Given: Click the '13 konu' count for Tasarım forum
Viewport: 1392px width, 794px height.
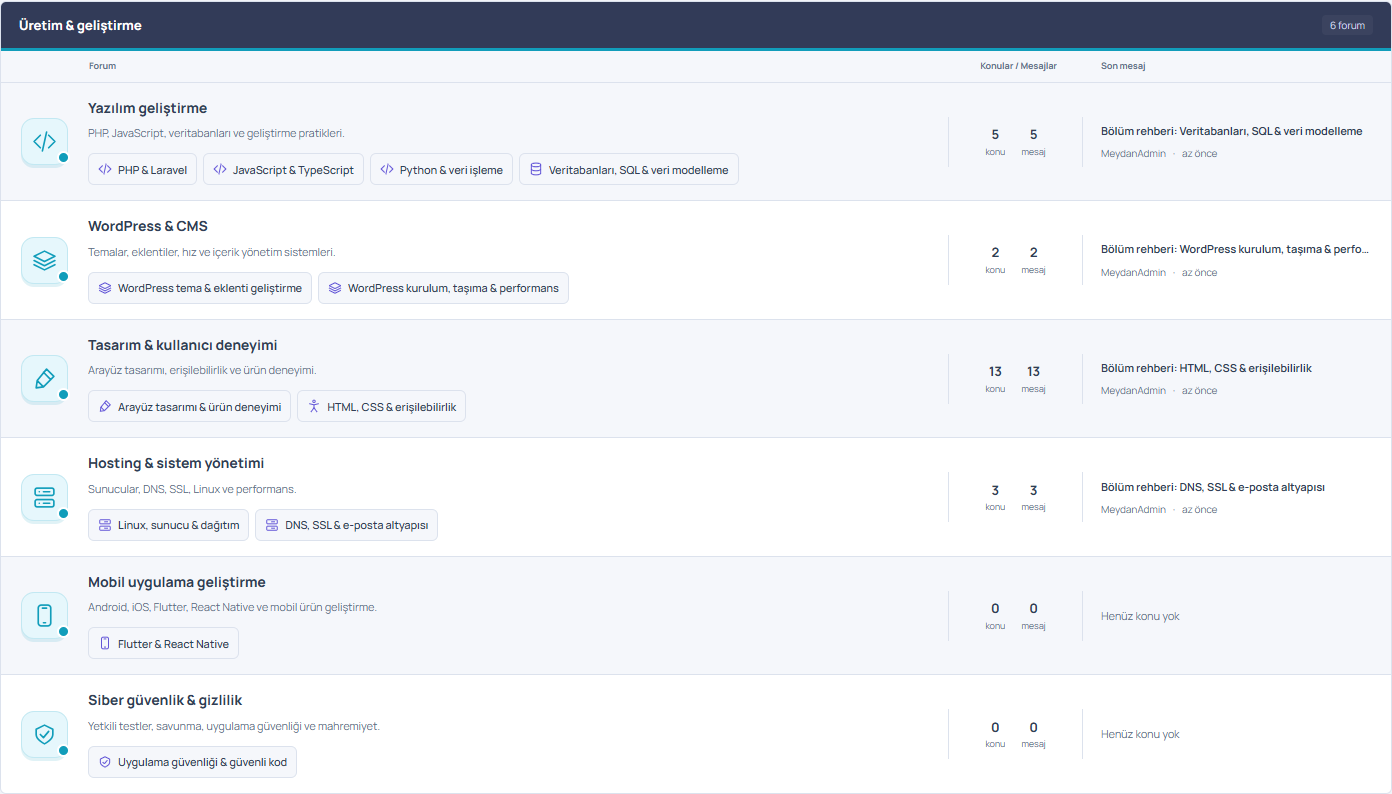Looking at the screenshot, I should pos(995,378).
